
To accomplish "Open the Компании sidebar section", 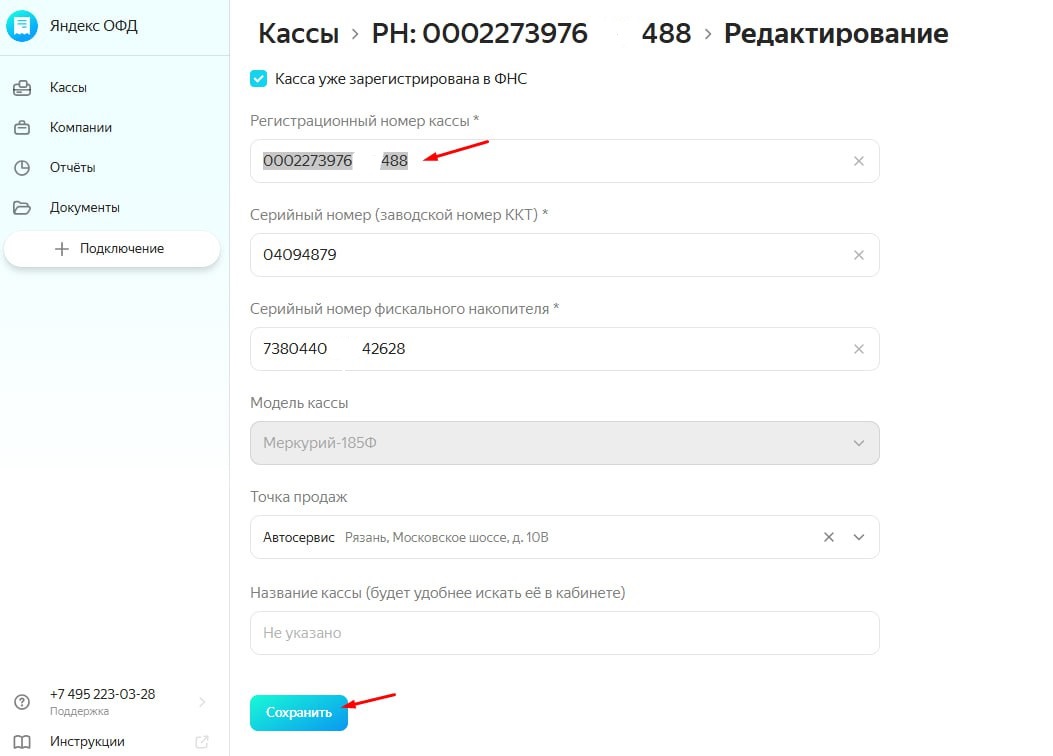I will pos(80,128).
